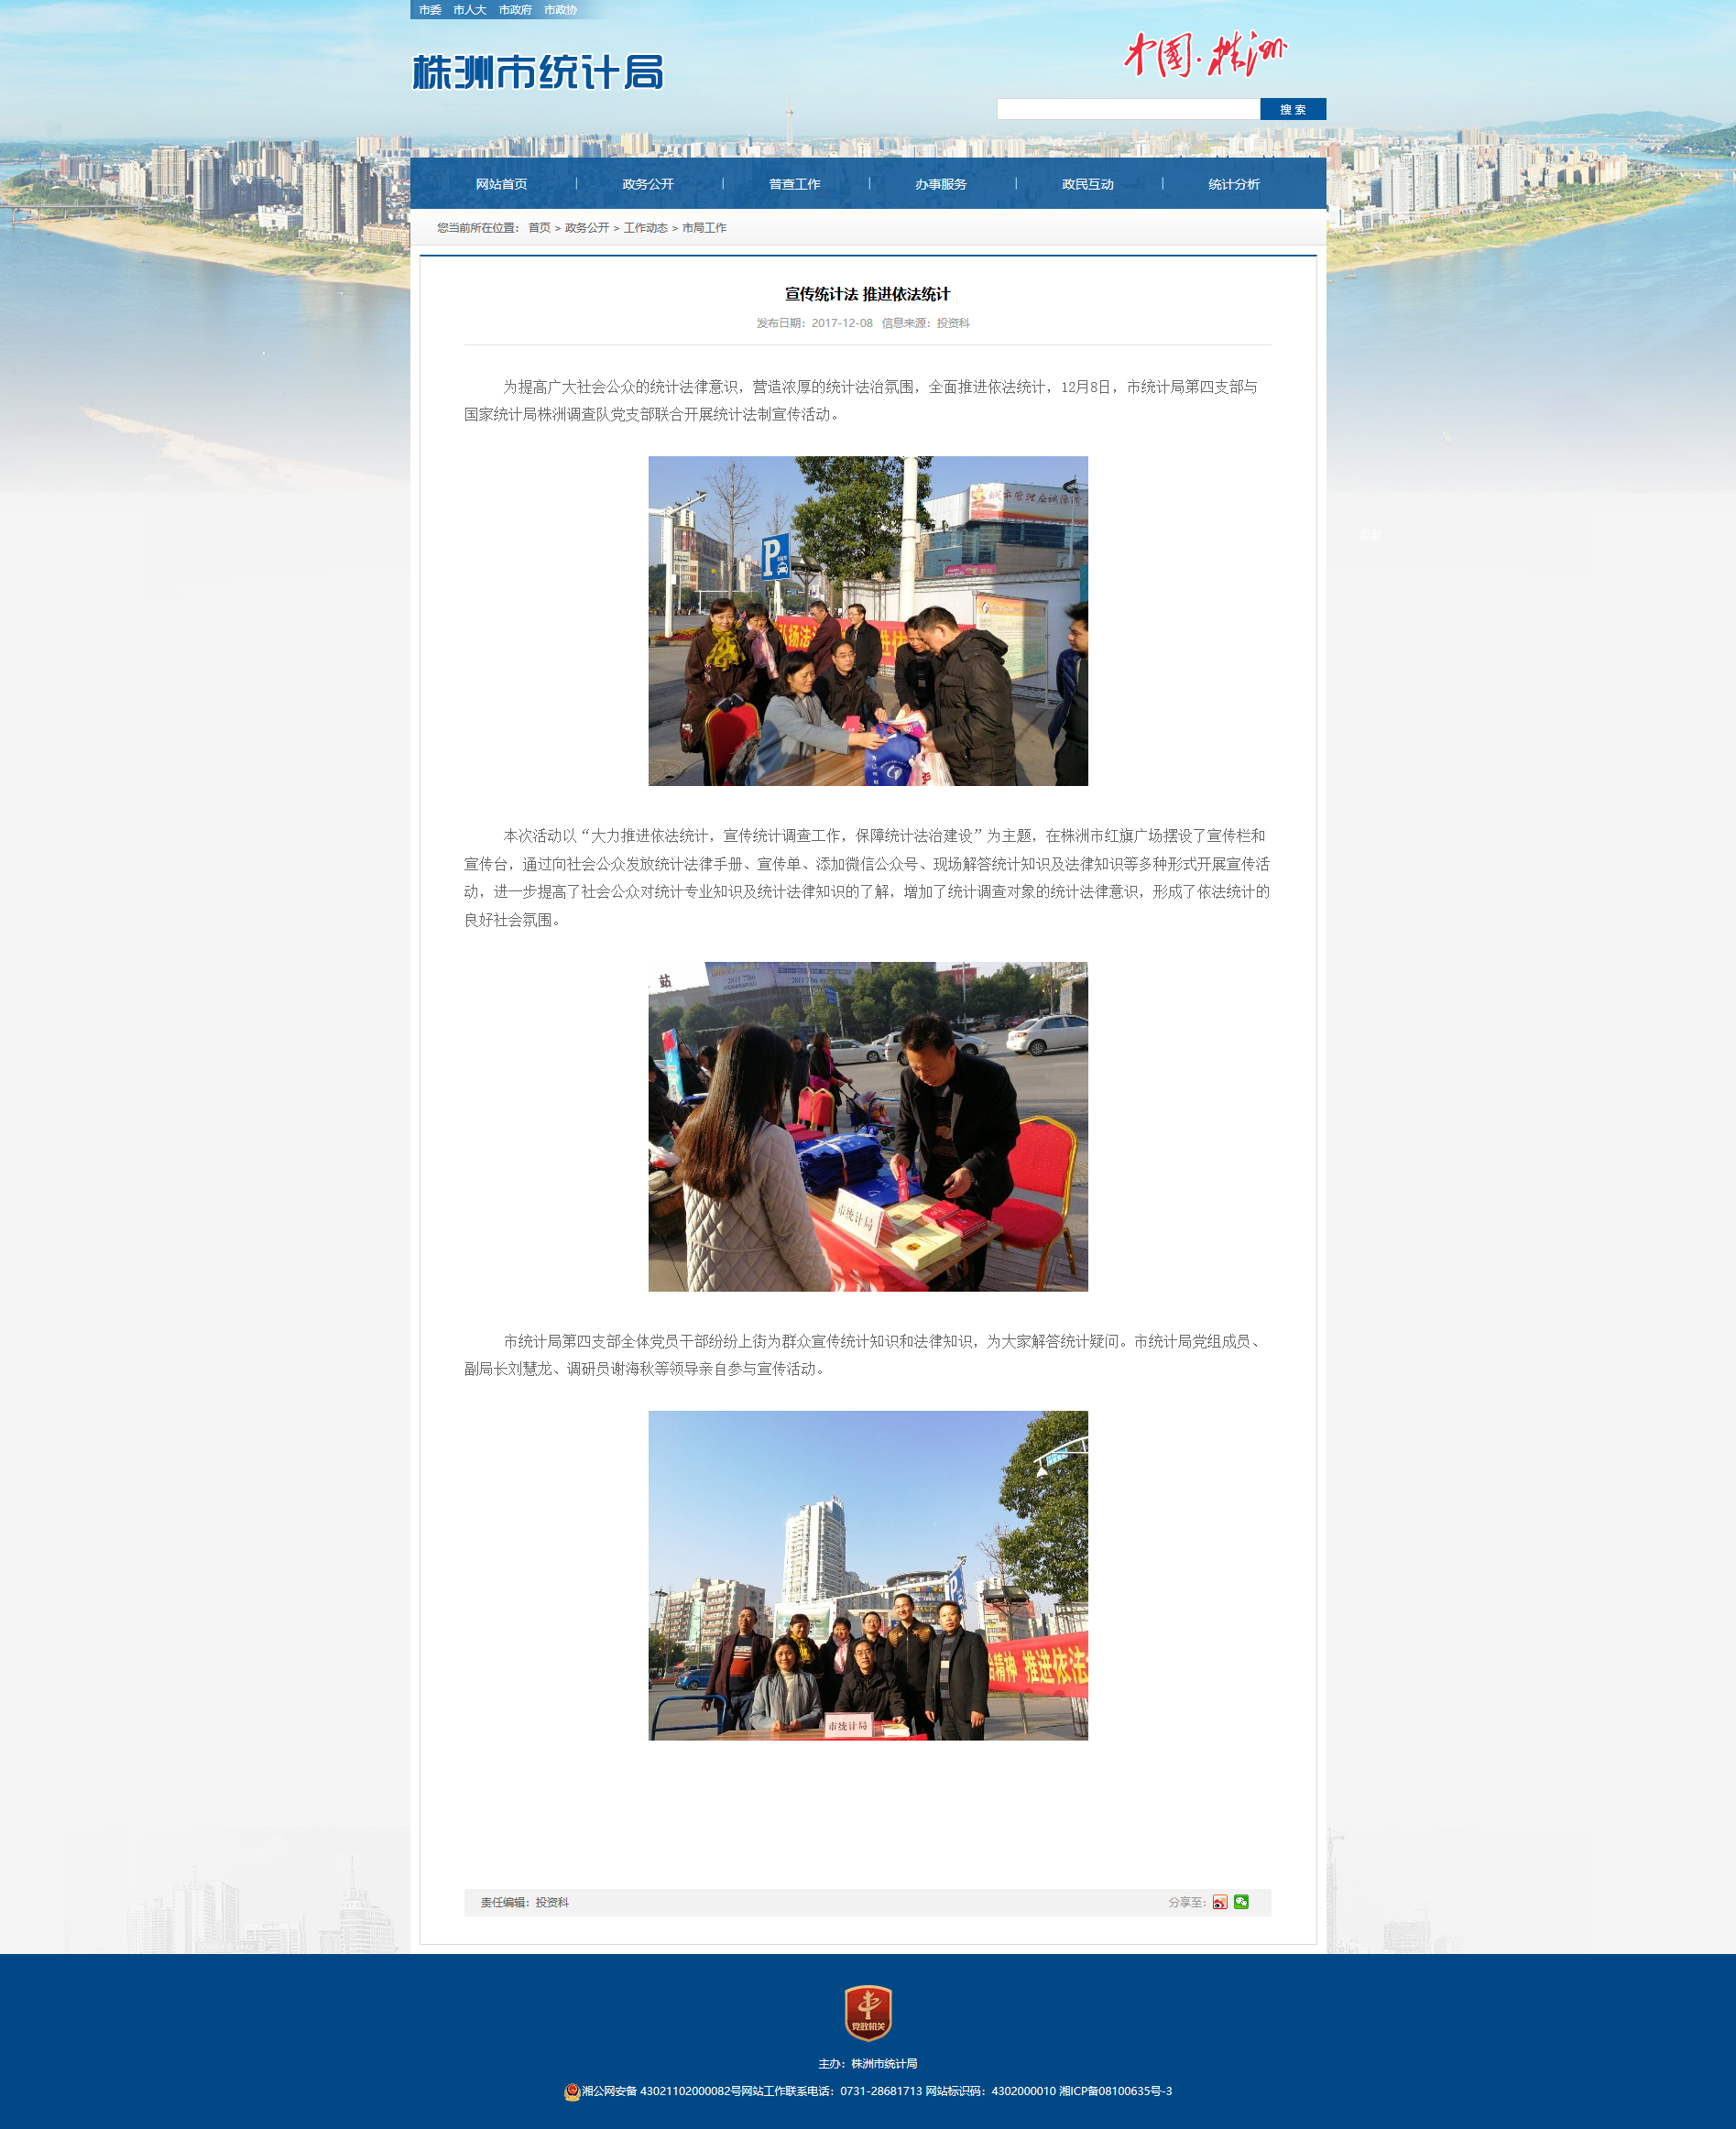
Task: Visit the 市政府 top link
Action: point(515,10)
